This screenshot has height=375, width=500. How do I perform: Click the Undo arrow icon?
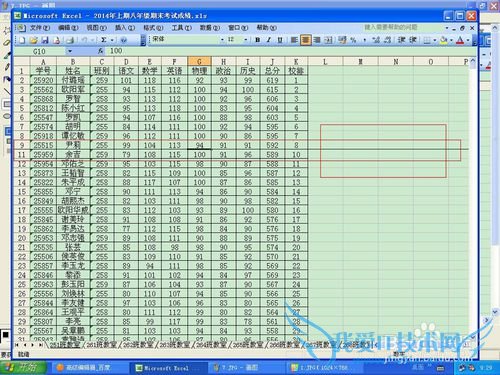[84, 40]
